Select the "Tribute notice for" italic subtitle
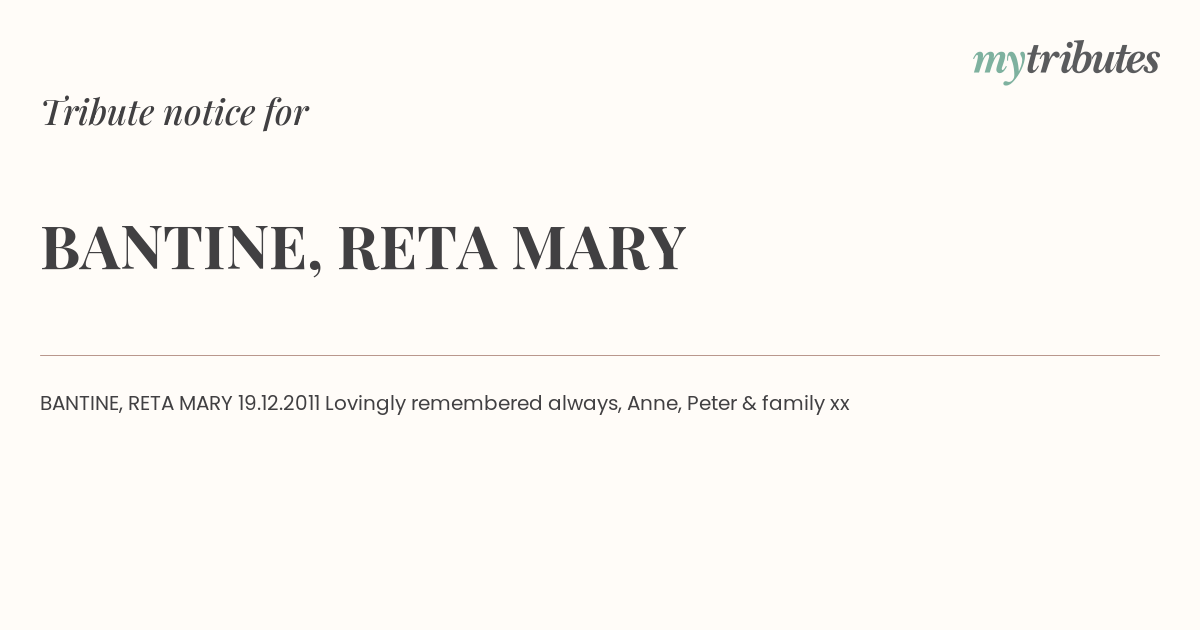The image size is (1200, 630). click(x=174, y=112)
